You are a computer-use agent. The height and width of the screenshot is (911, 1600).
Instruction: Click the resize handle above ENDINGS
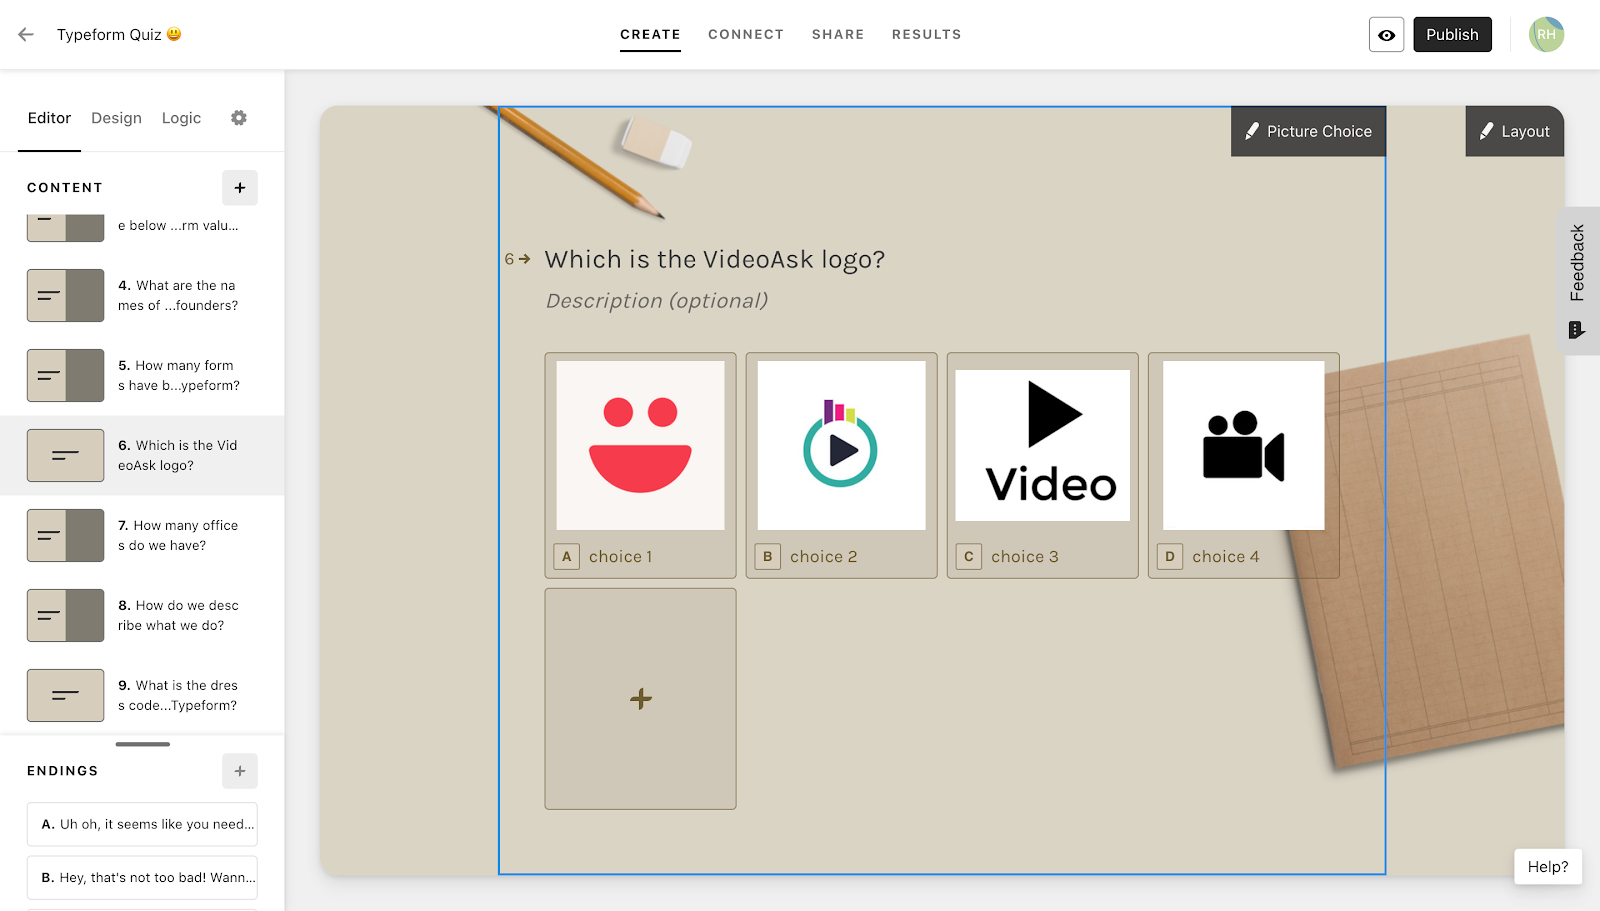(x=143, y=744)
